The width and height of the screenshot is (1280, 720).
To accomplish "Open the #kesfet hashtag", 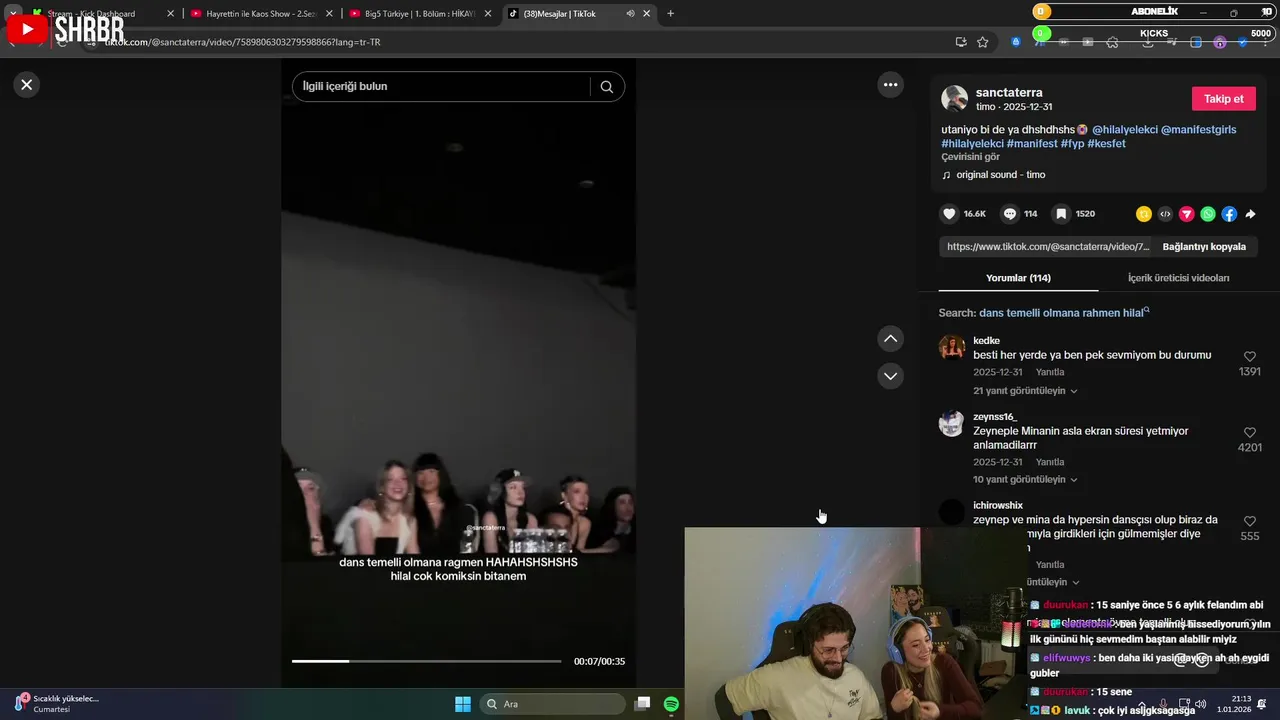I will (x=1106, y=144).
